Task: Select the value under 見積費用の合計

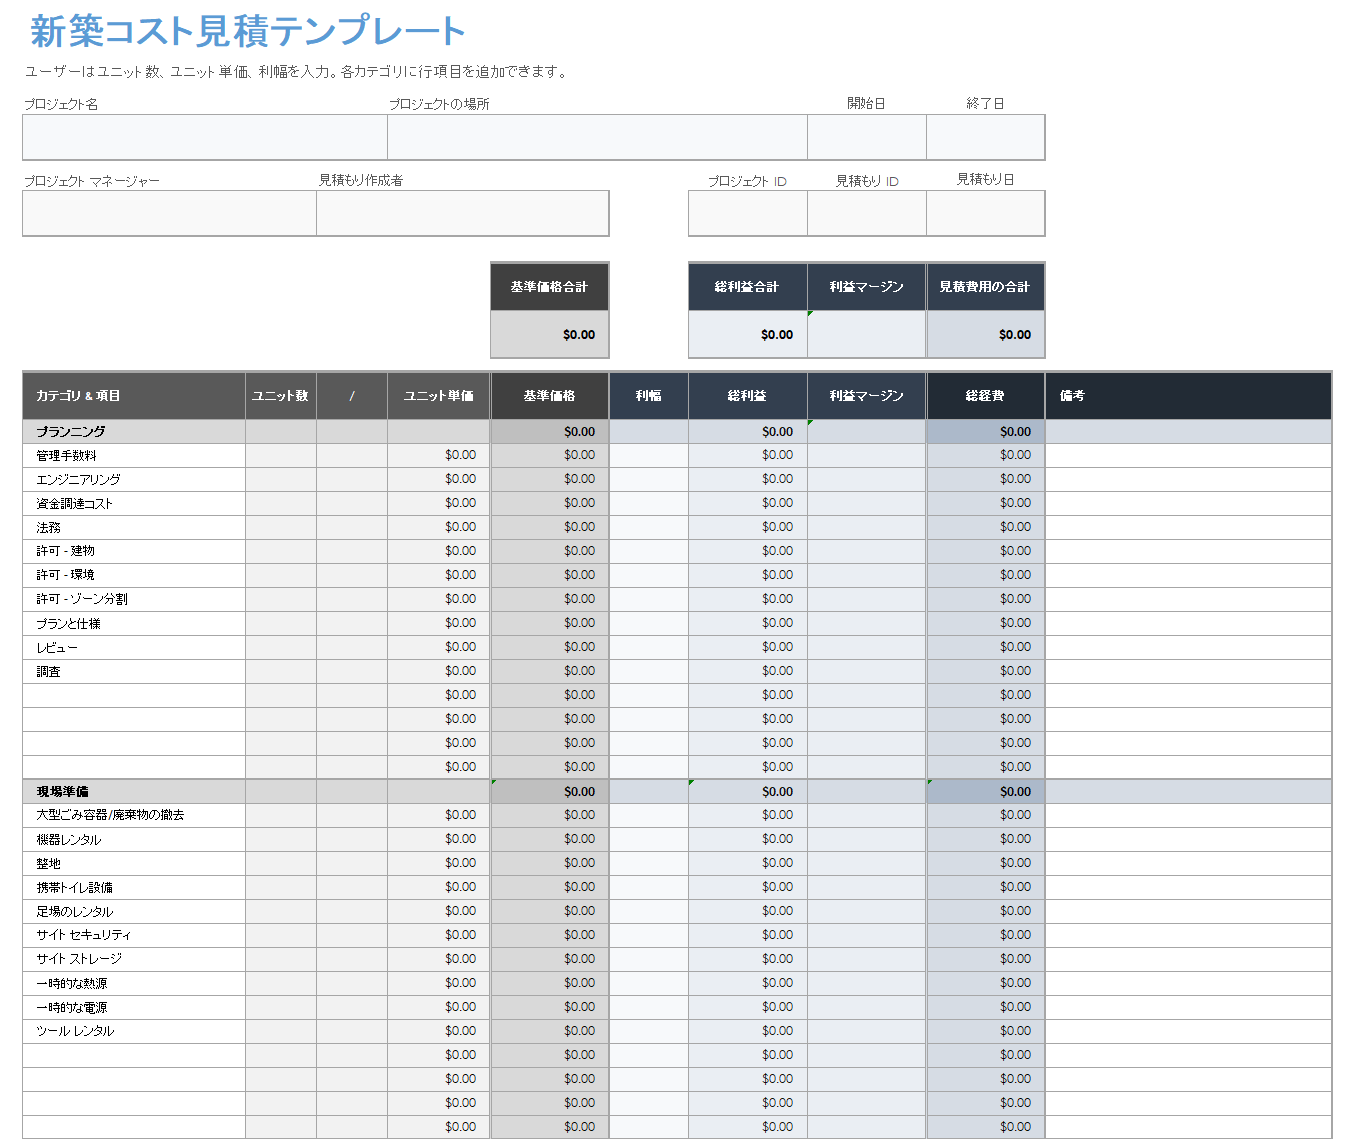Action: coord(986,334)
